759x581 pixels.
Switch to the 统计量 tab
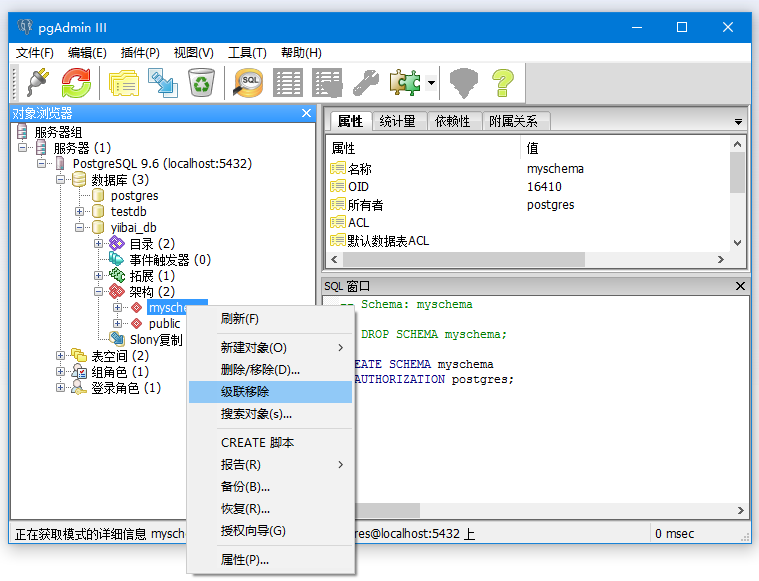tap(397, 121)
